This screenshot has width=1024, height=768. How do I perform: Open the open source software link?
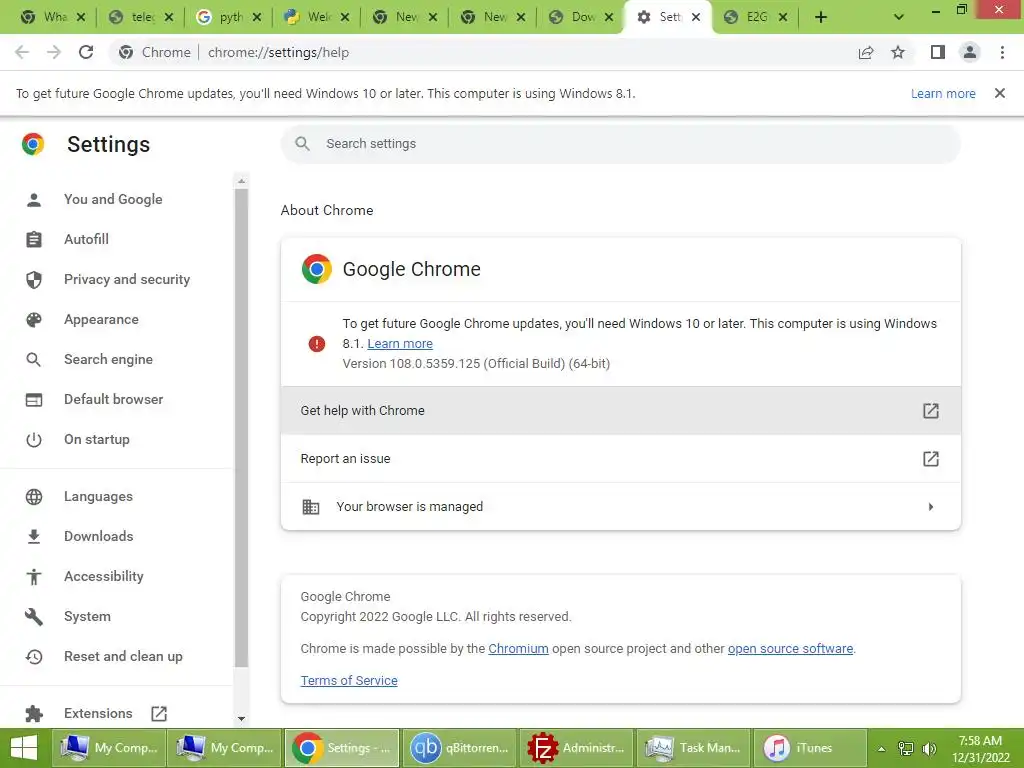pos(790,648)
